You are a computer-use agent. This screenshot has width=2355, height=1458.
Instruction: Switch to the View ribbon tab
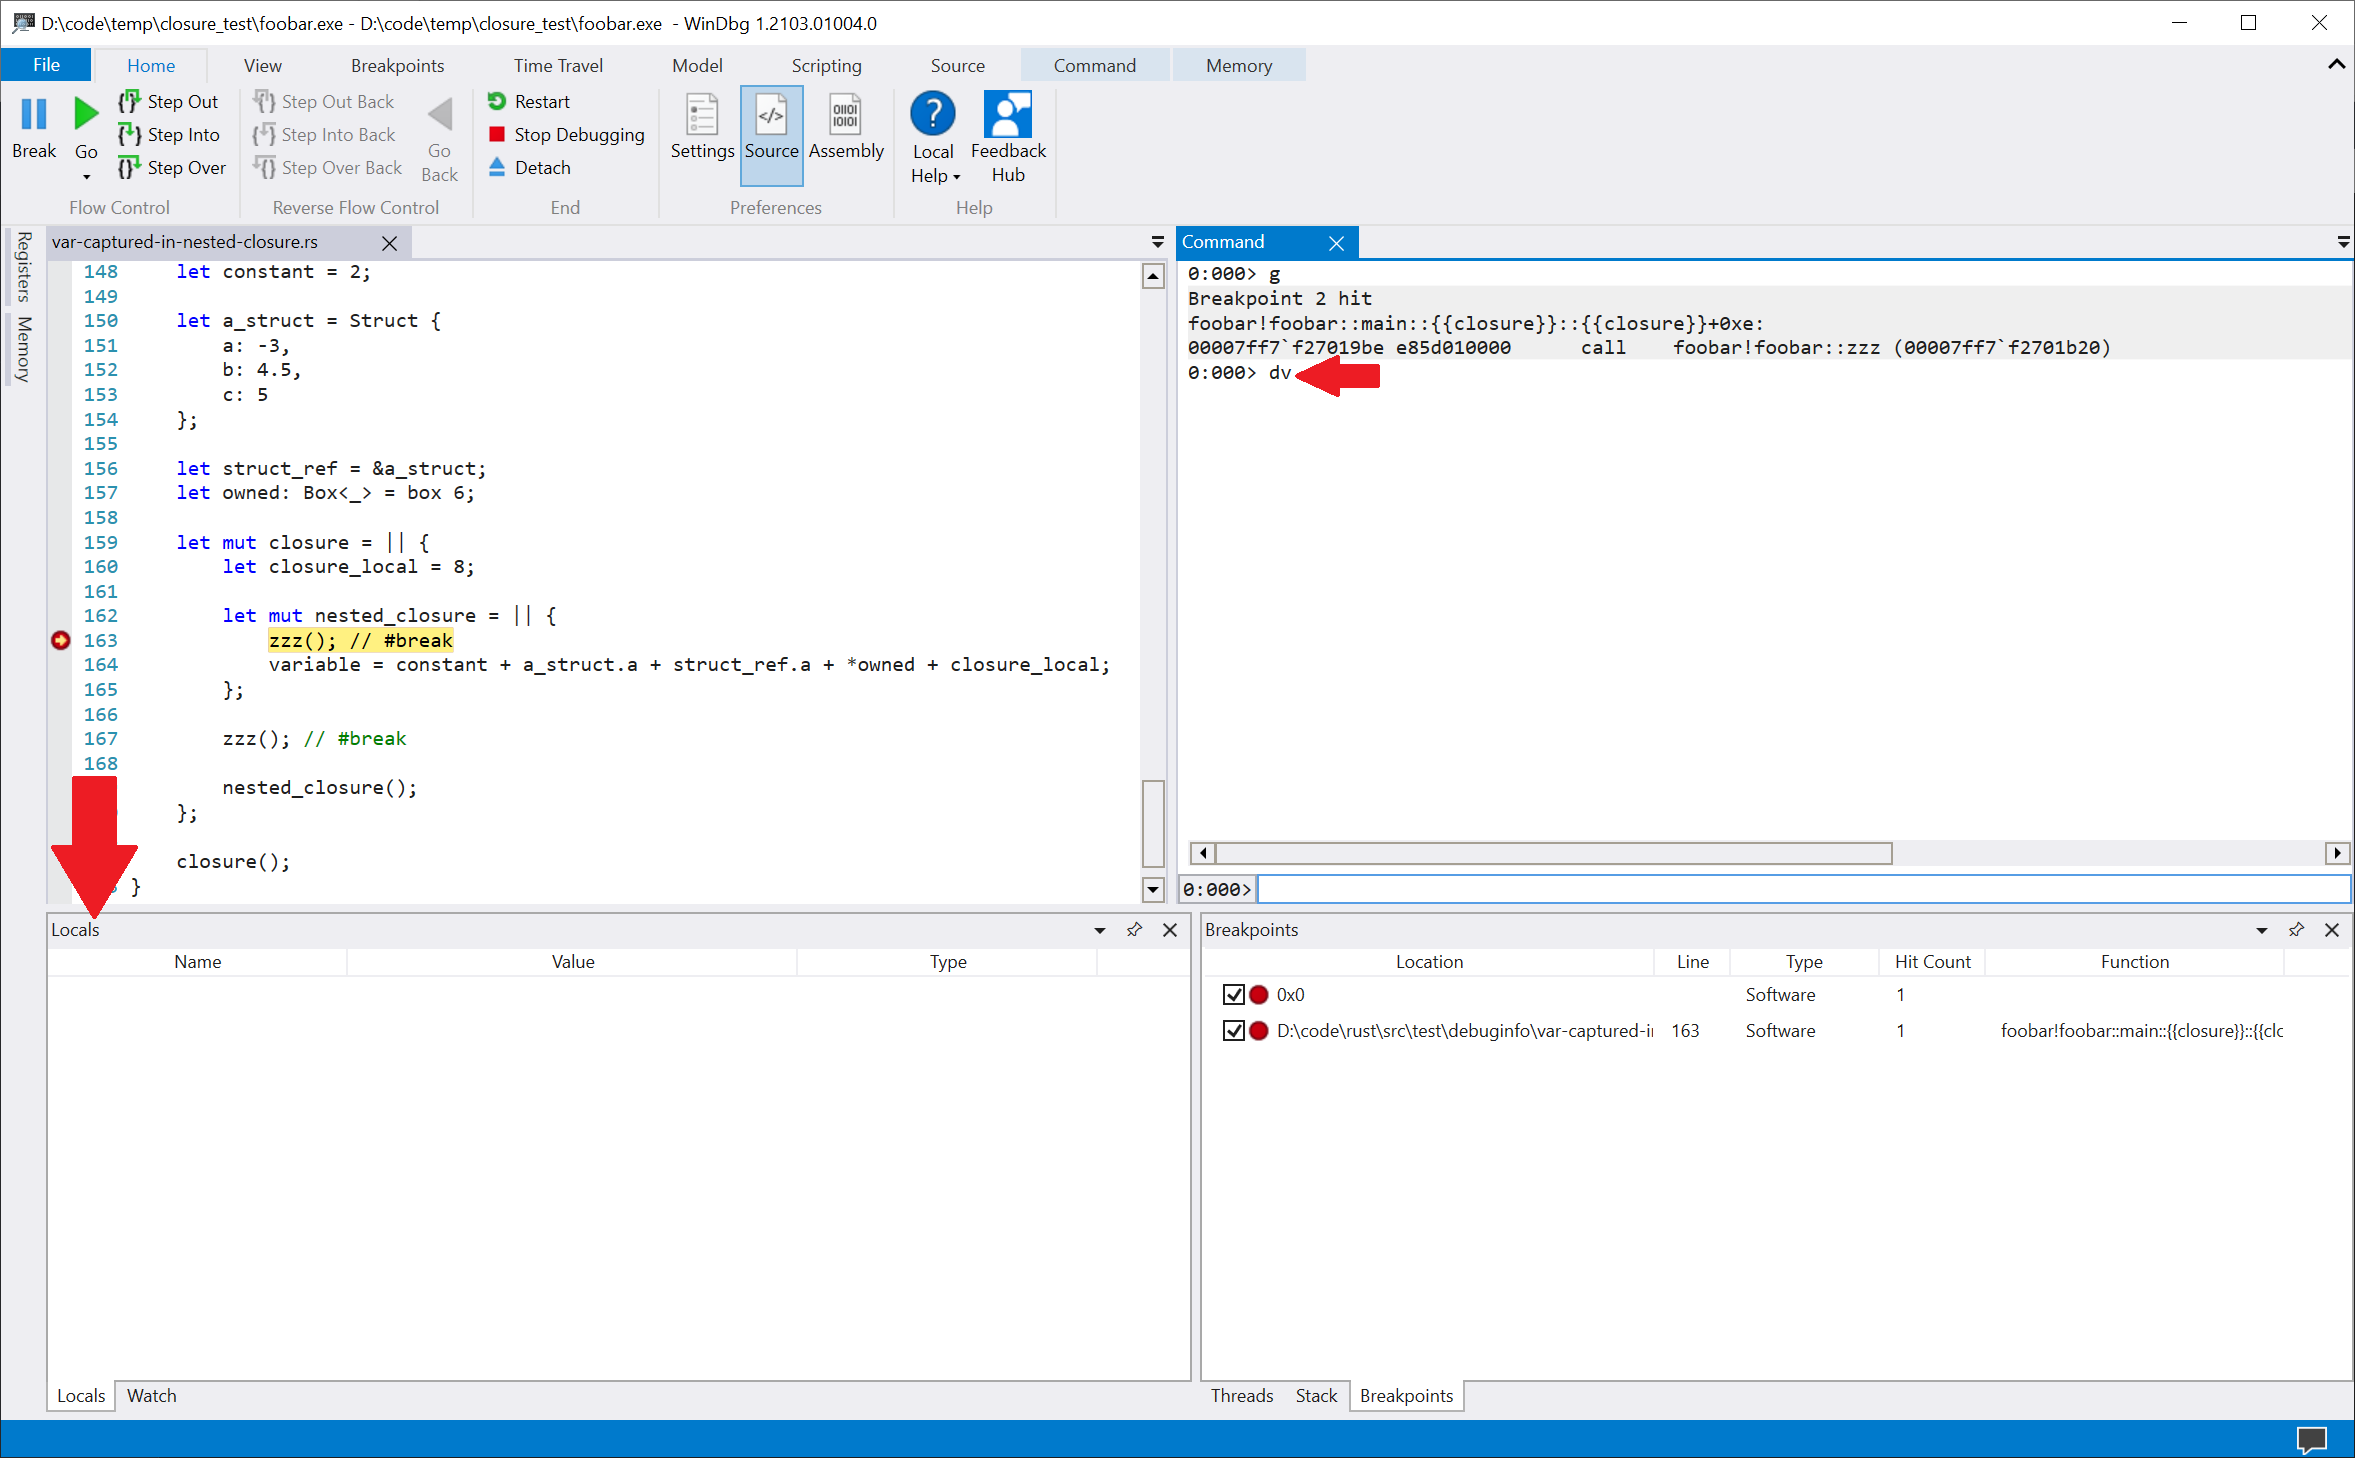pos(262,65)
